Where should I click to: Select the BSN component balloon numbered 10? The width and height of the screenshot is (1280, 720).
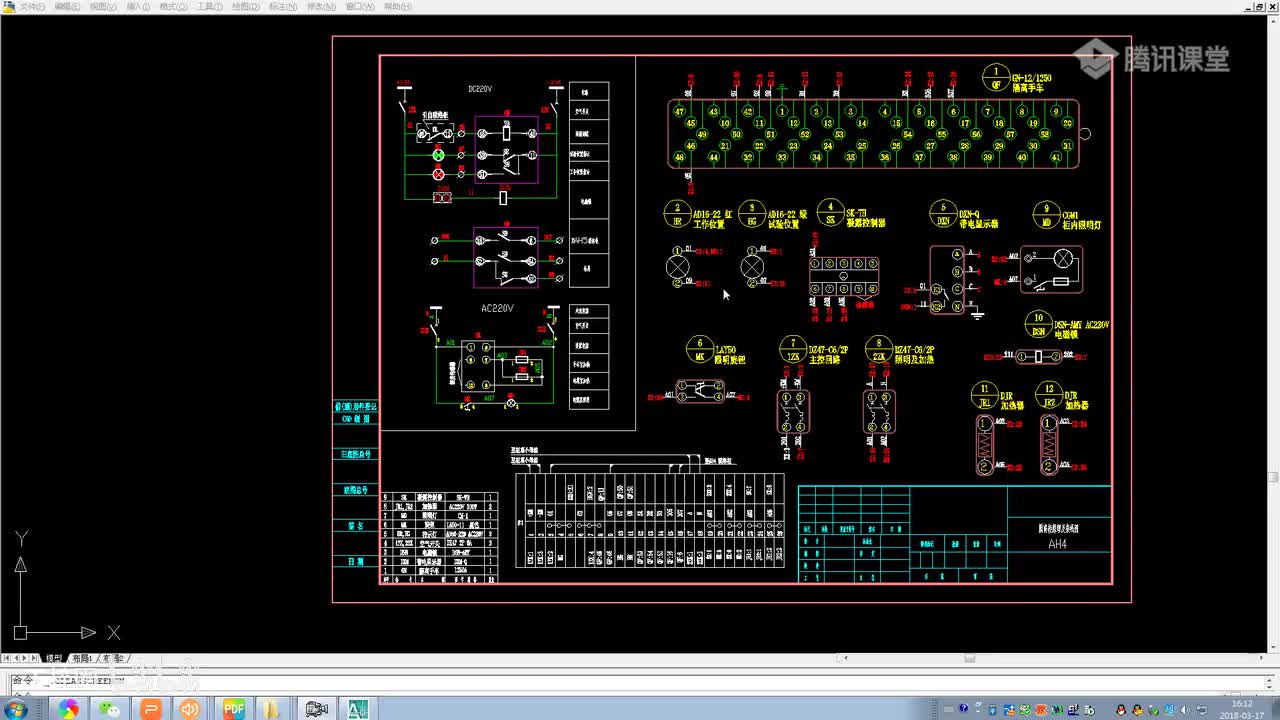[x=1039, y=325]
